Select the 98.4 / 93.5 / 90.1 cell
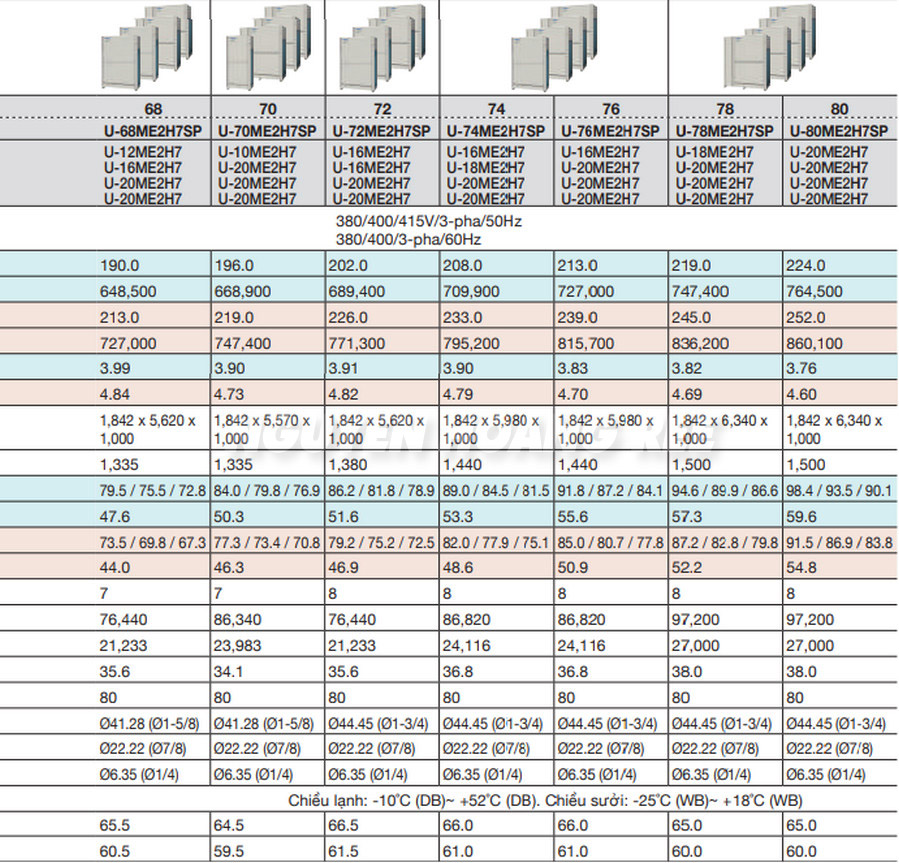Viewport: 899px width, 863px height. [840, 490]
